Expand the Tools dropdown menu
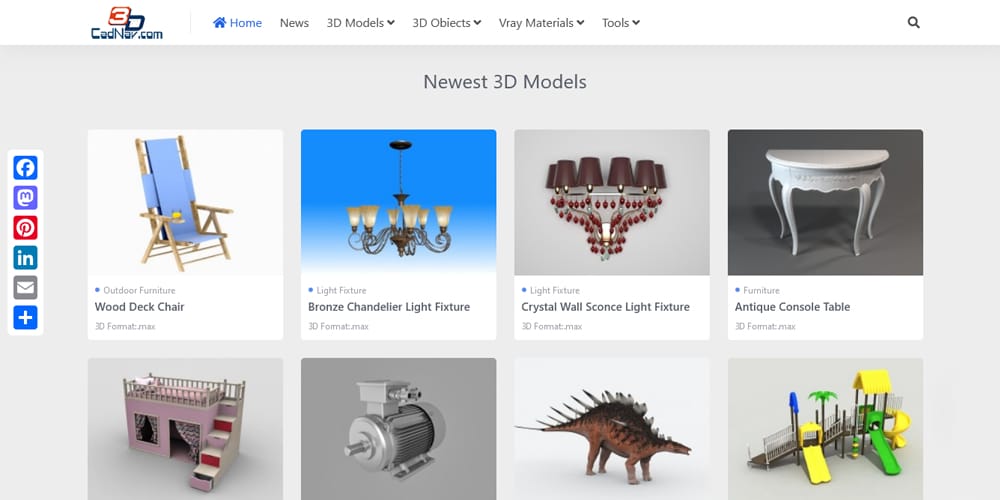This screenshot has height=500, width=1000. click(620, 23)
